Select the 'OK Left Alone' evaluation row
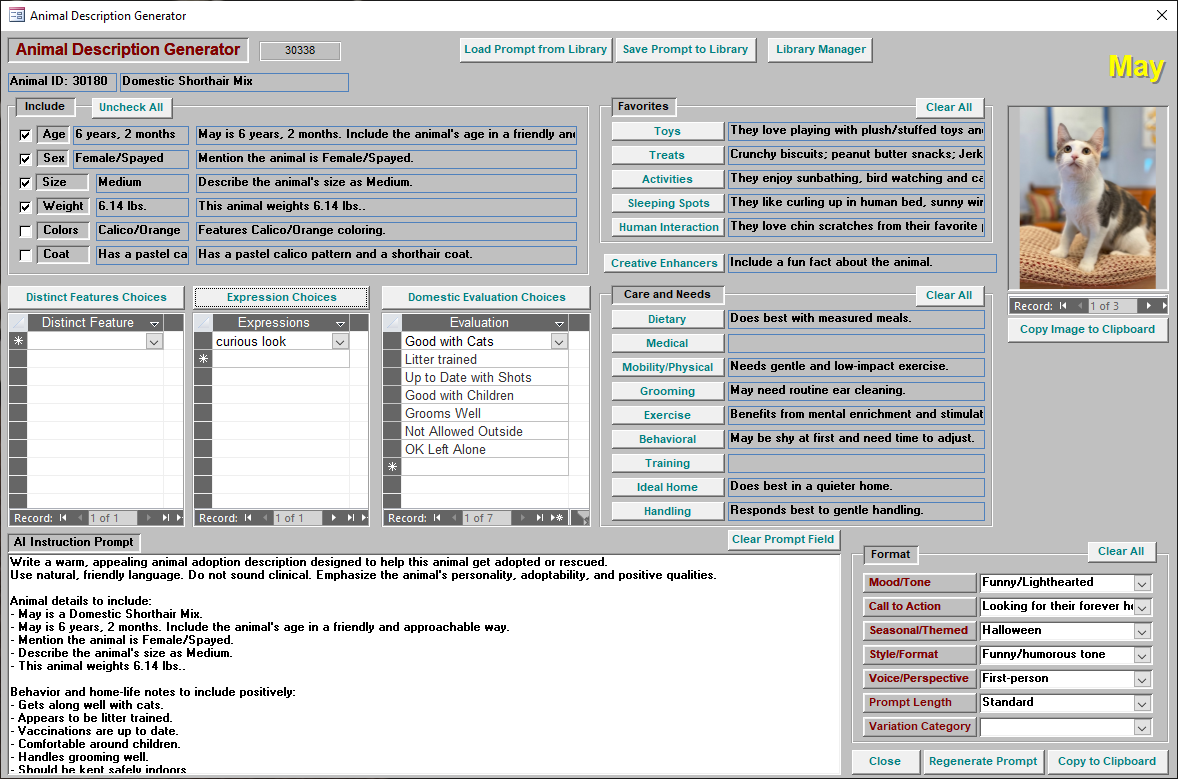The height and width of the screenshot is (779, 1178). click(485, 450)
